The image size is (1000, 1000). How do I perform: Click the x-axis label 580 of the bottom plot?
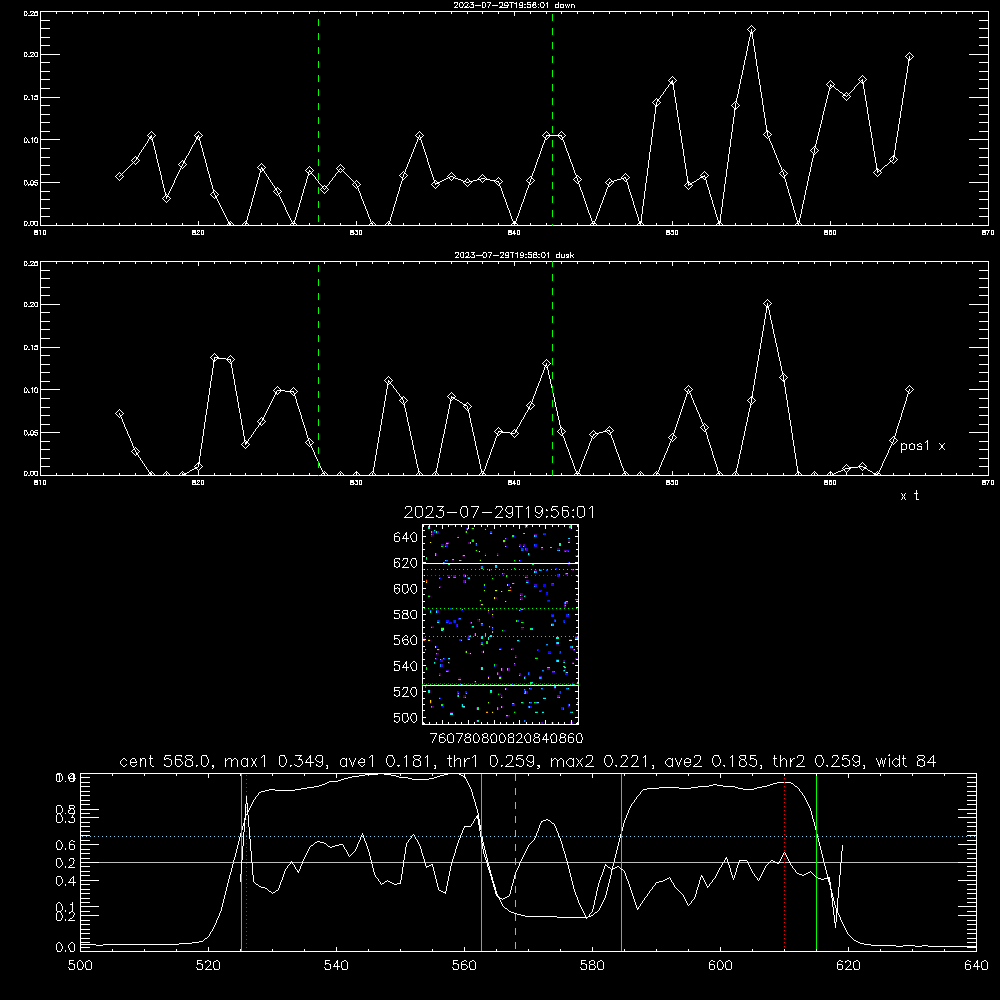[x=592, y=966]
